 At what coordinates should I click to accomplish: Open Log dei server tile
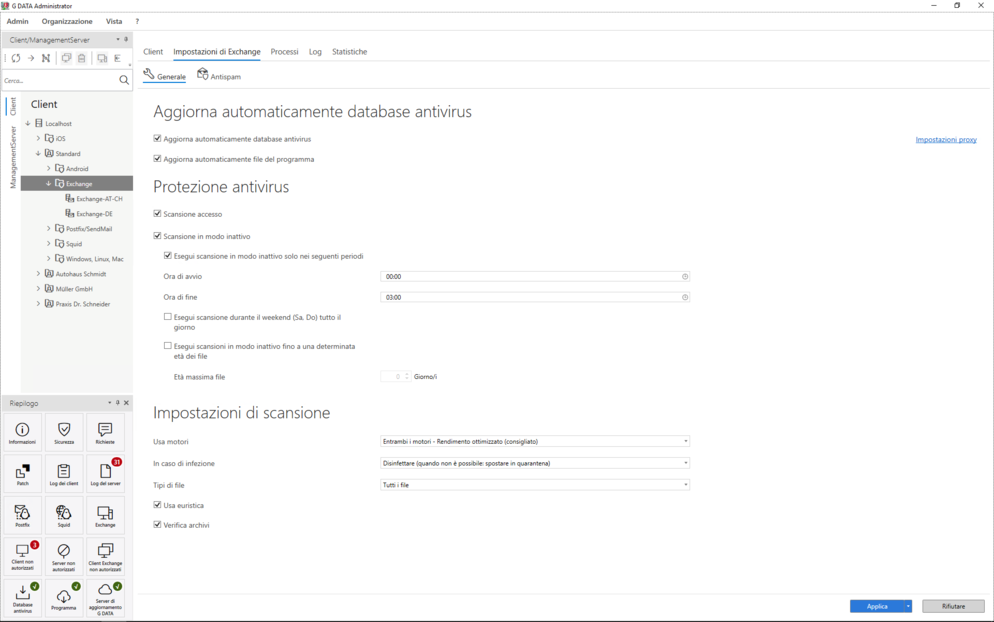tap(105, 473)
